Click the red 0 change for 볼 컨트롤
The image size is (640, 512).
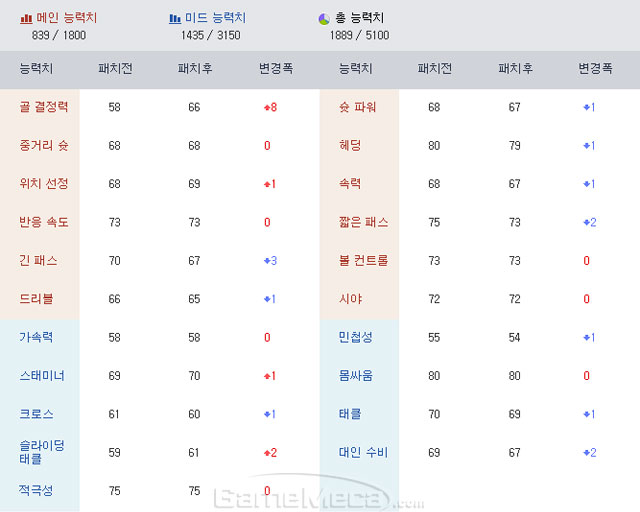pyautogui.click(x=587, y=261)
